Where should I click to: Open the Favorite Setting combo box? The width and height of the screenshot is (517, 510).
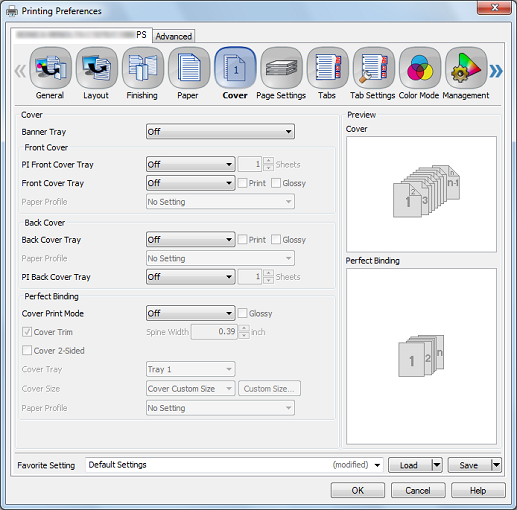(234, 465)
